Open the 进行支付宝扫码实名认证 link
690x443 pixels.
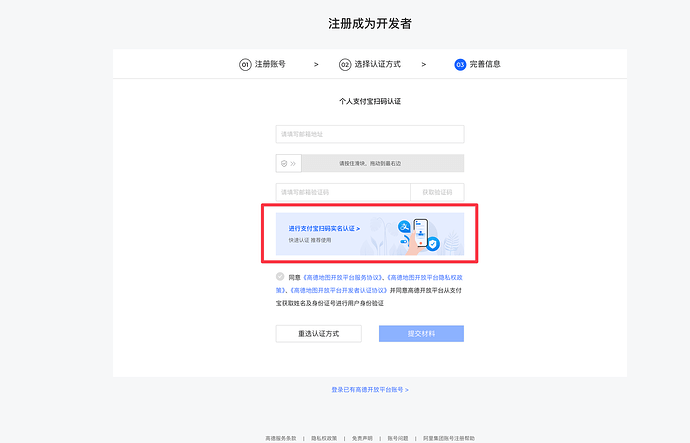point(324,228)
